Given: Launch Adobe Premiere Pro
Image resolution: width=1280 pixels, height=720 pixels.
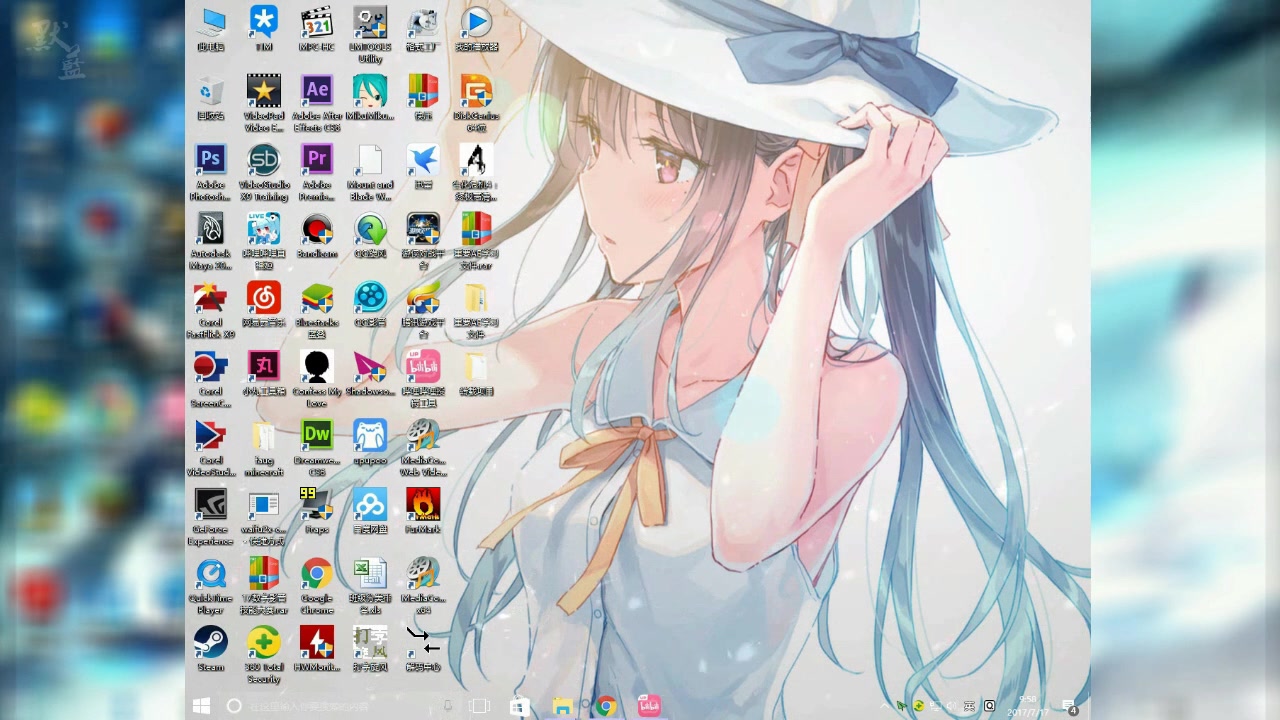Looking at the screenshot, I should coord(316,160).
